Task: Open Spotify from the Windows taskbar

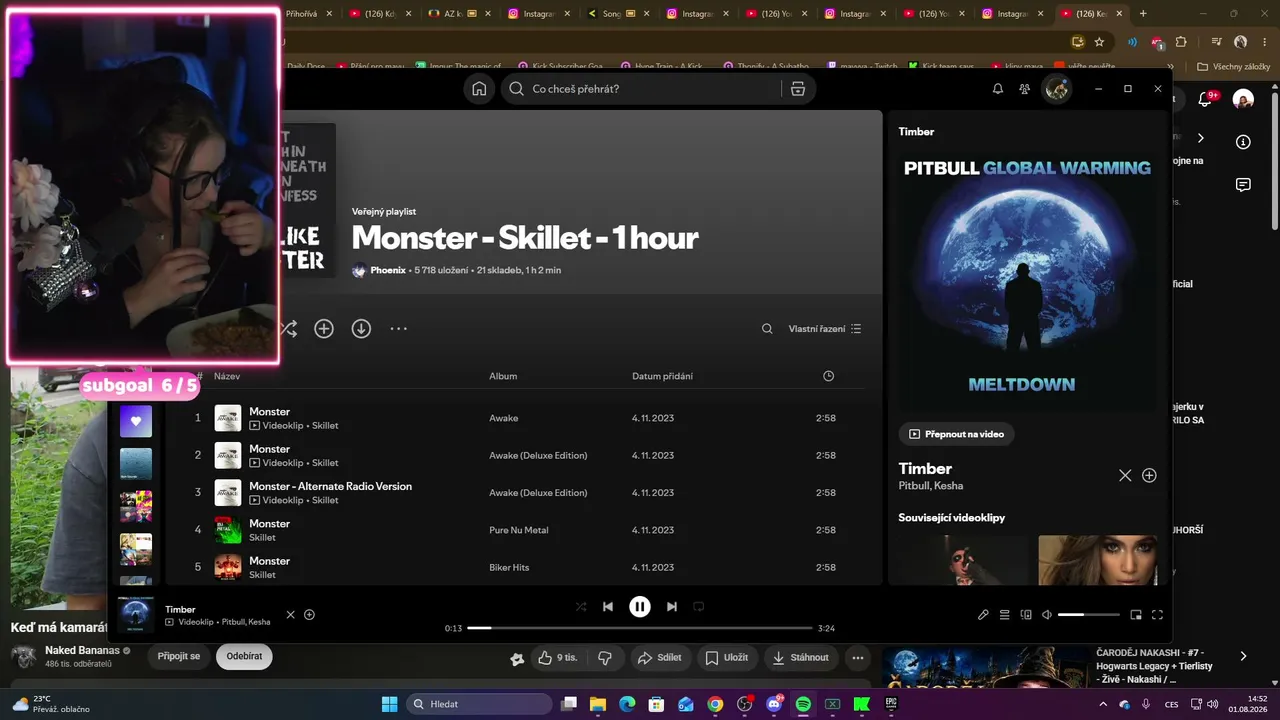Action: coord(803,704)
